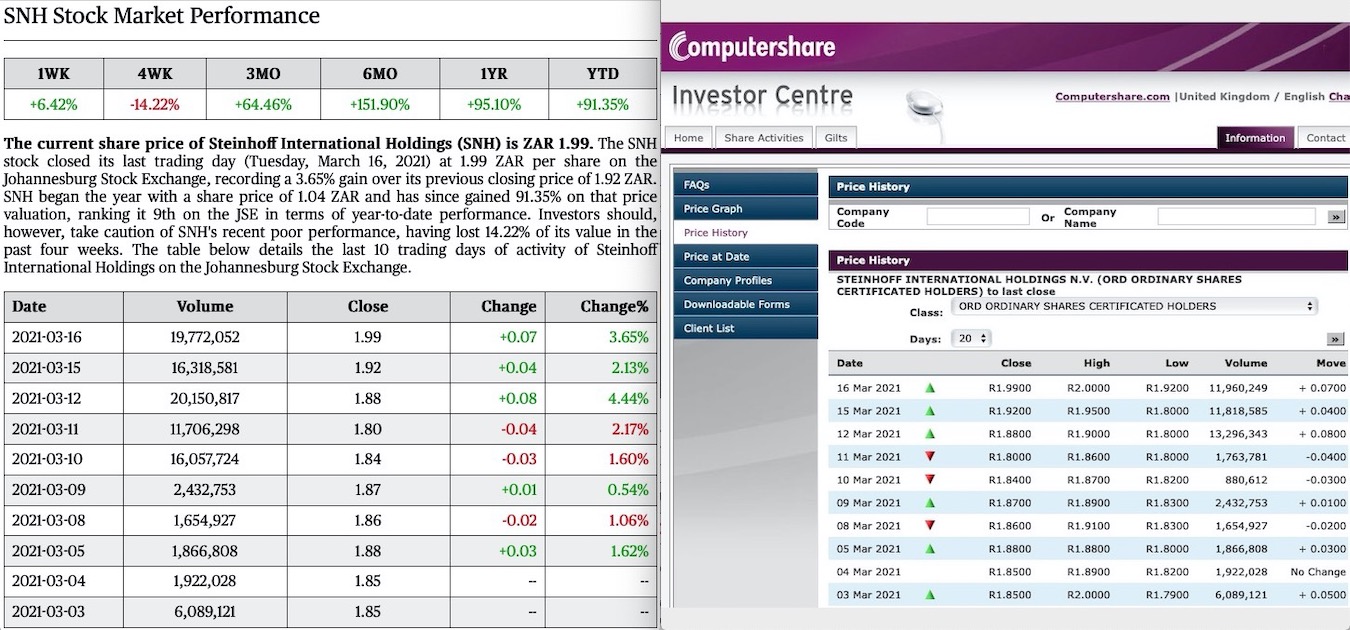Screen dimensions: 1350x630
Task: Focus the Company Name text field
Action: (1236, 217)
